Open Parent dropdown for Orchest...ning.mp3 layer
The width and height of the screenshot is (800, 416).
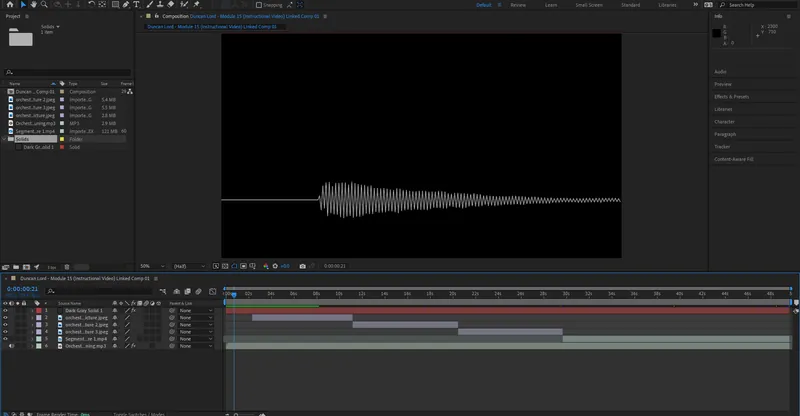[x=196, y=346]
